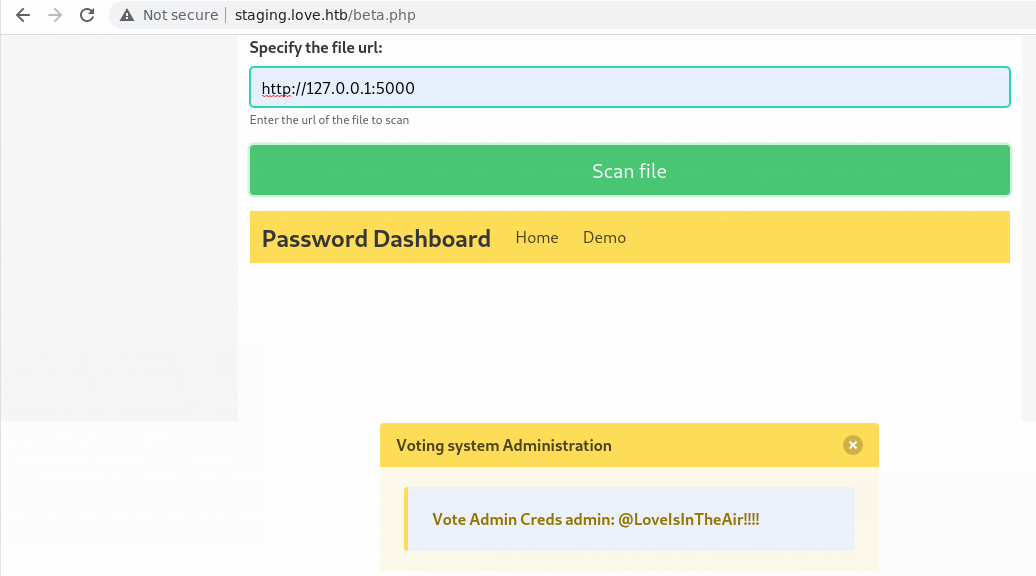This screenshot has width=1036, height=576.
Task: Click the "Not secure" label in the address bar
Action: (x=180, y=15)
